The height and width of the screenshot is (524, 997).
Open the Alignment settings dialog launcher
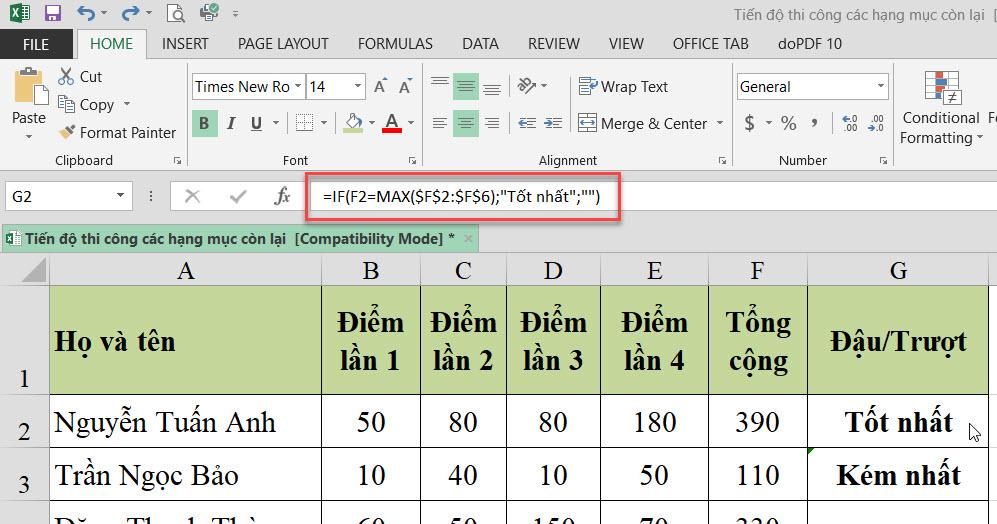722,161
